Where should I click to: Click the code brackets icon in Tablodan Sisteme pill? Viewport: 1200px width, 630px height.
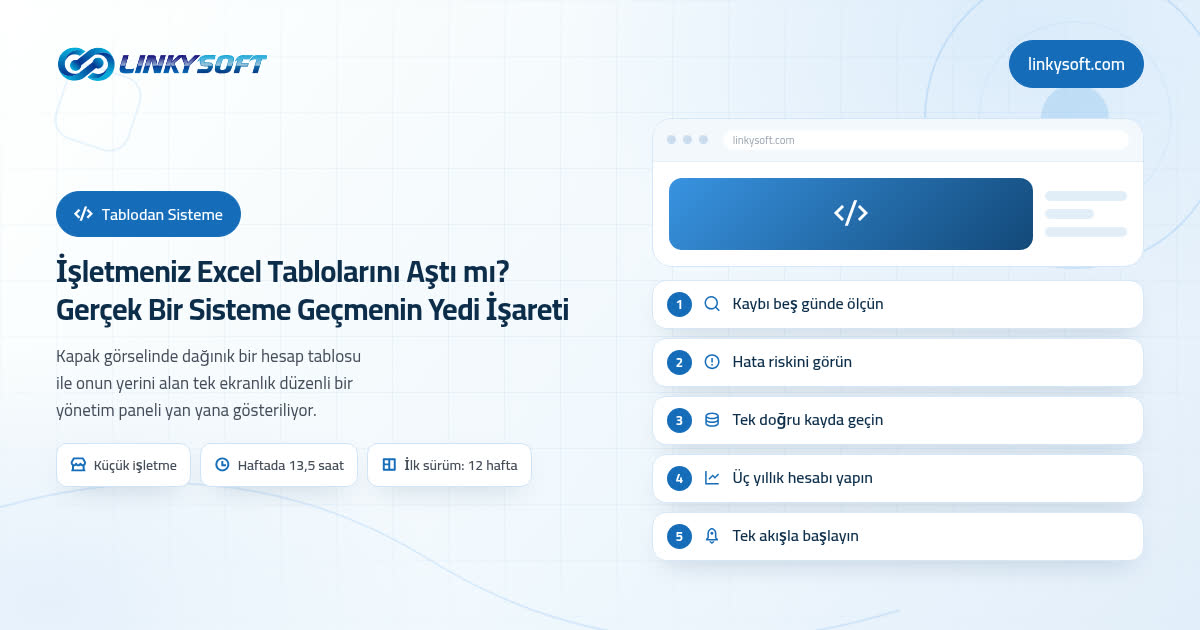pos(84,214)
